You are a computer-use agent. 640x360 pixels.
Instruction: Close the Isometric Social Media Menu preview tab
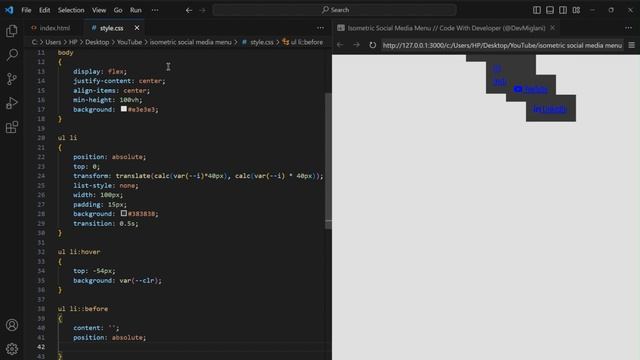(x=553, y=28)
